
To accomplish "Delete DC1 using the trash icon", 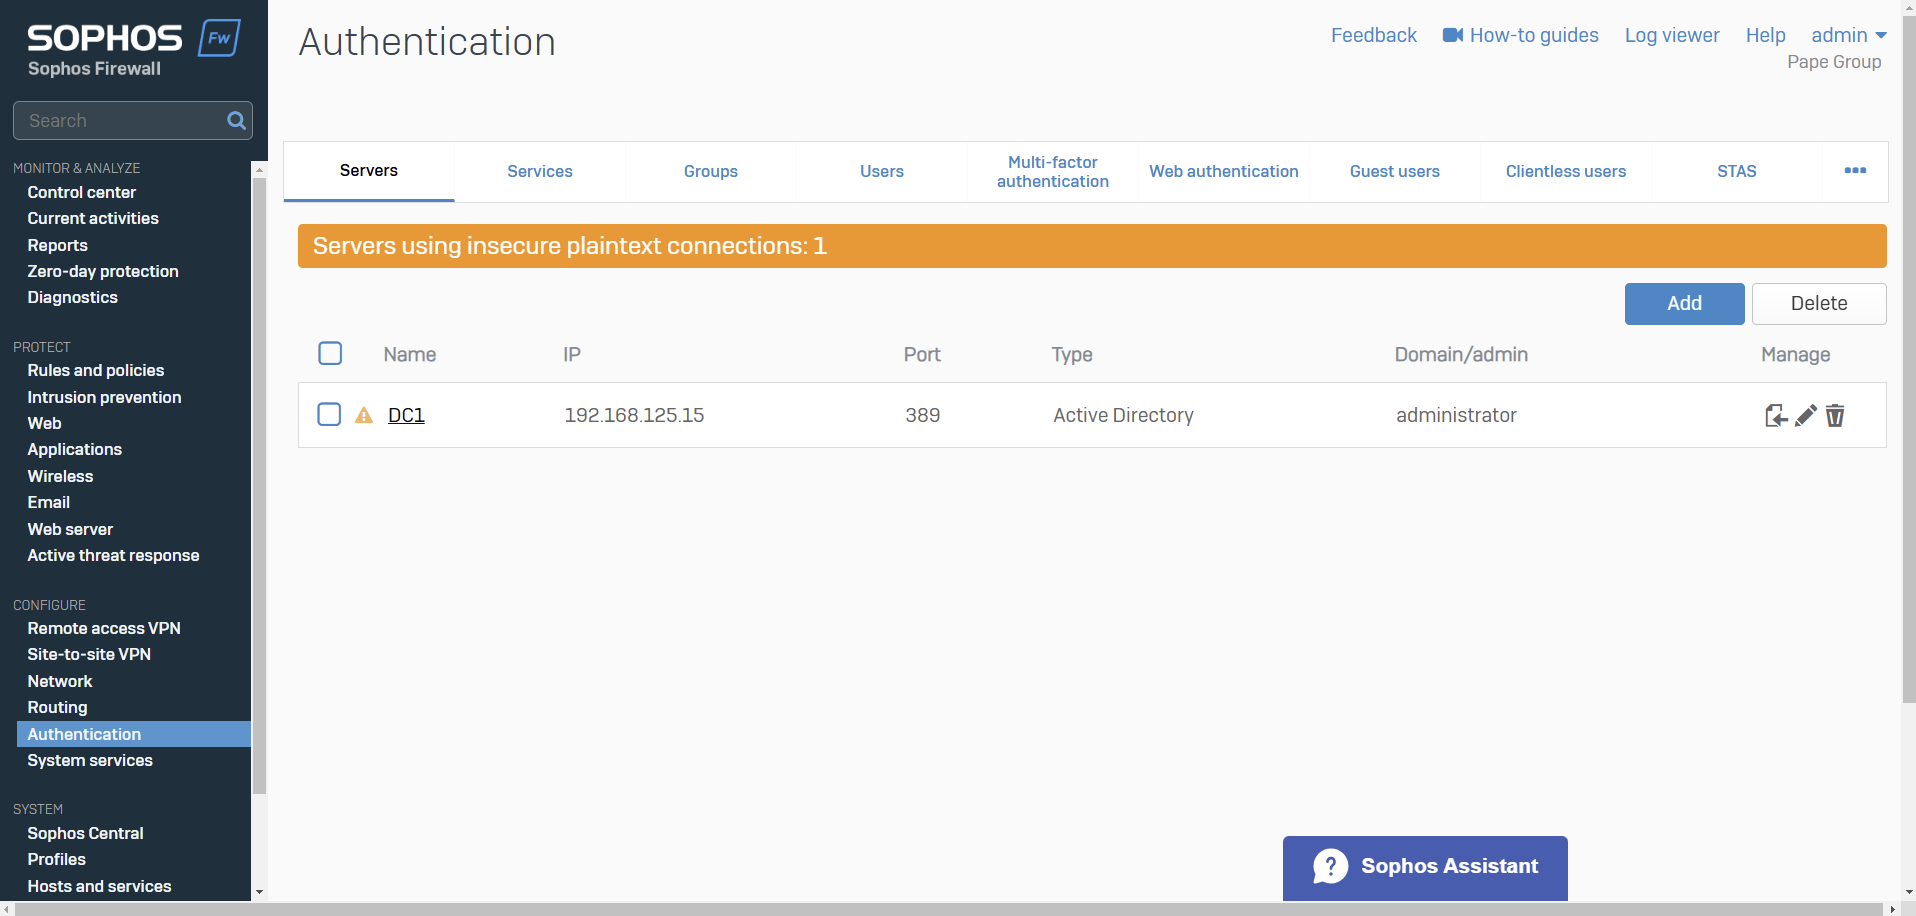I will pyautogui.click(x=1835, y=415).
